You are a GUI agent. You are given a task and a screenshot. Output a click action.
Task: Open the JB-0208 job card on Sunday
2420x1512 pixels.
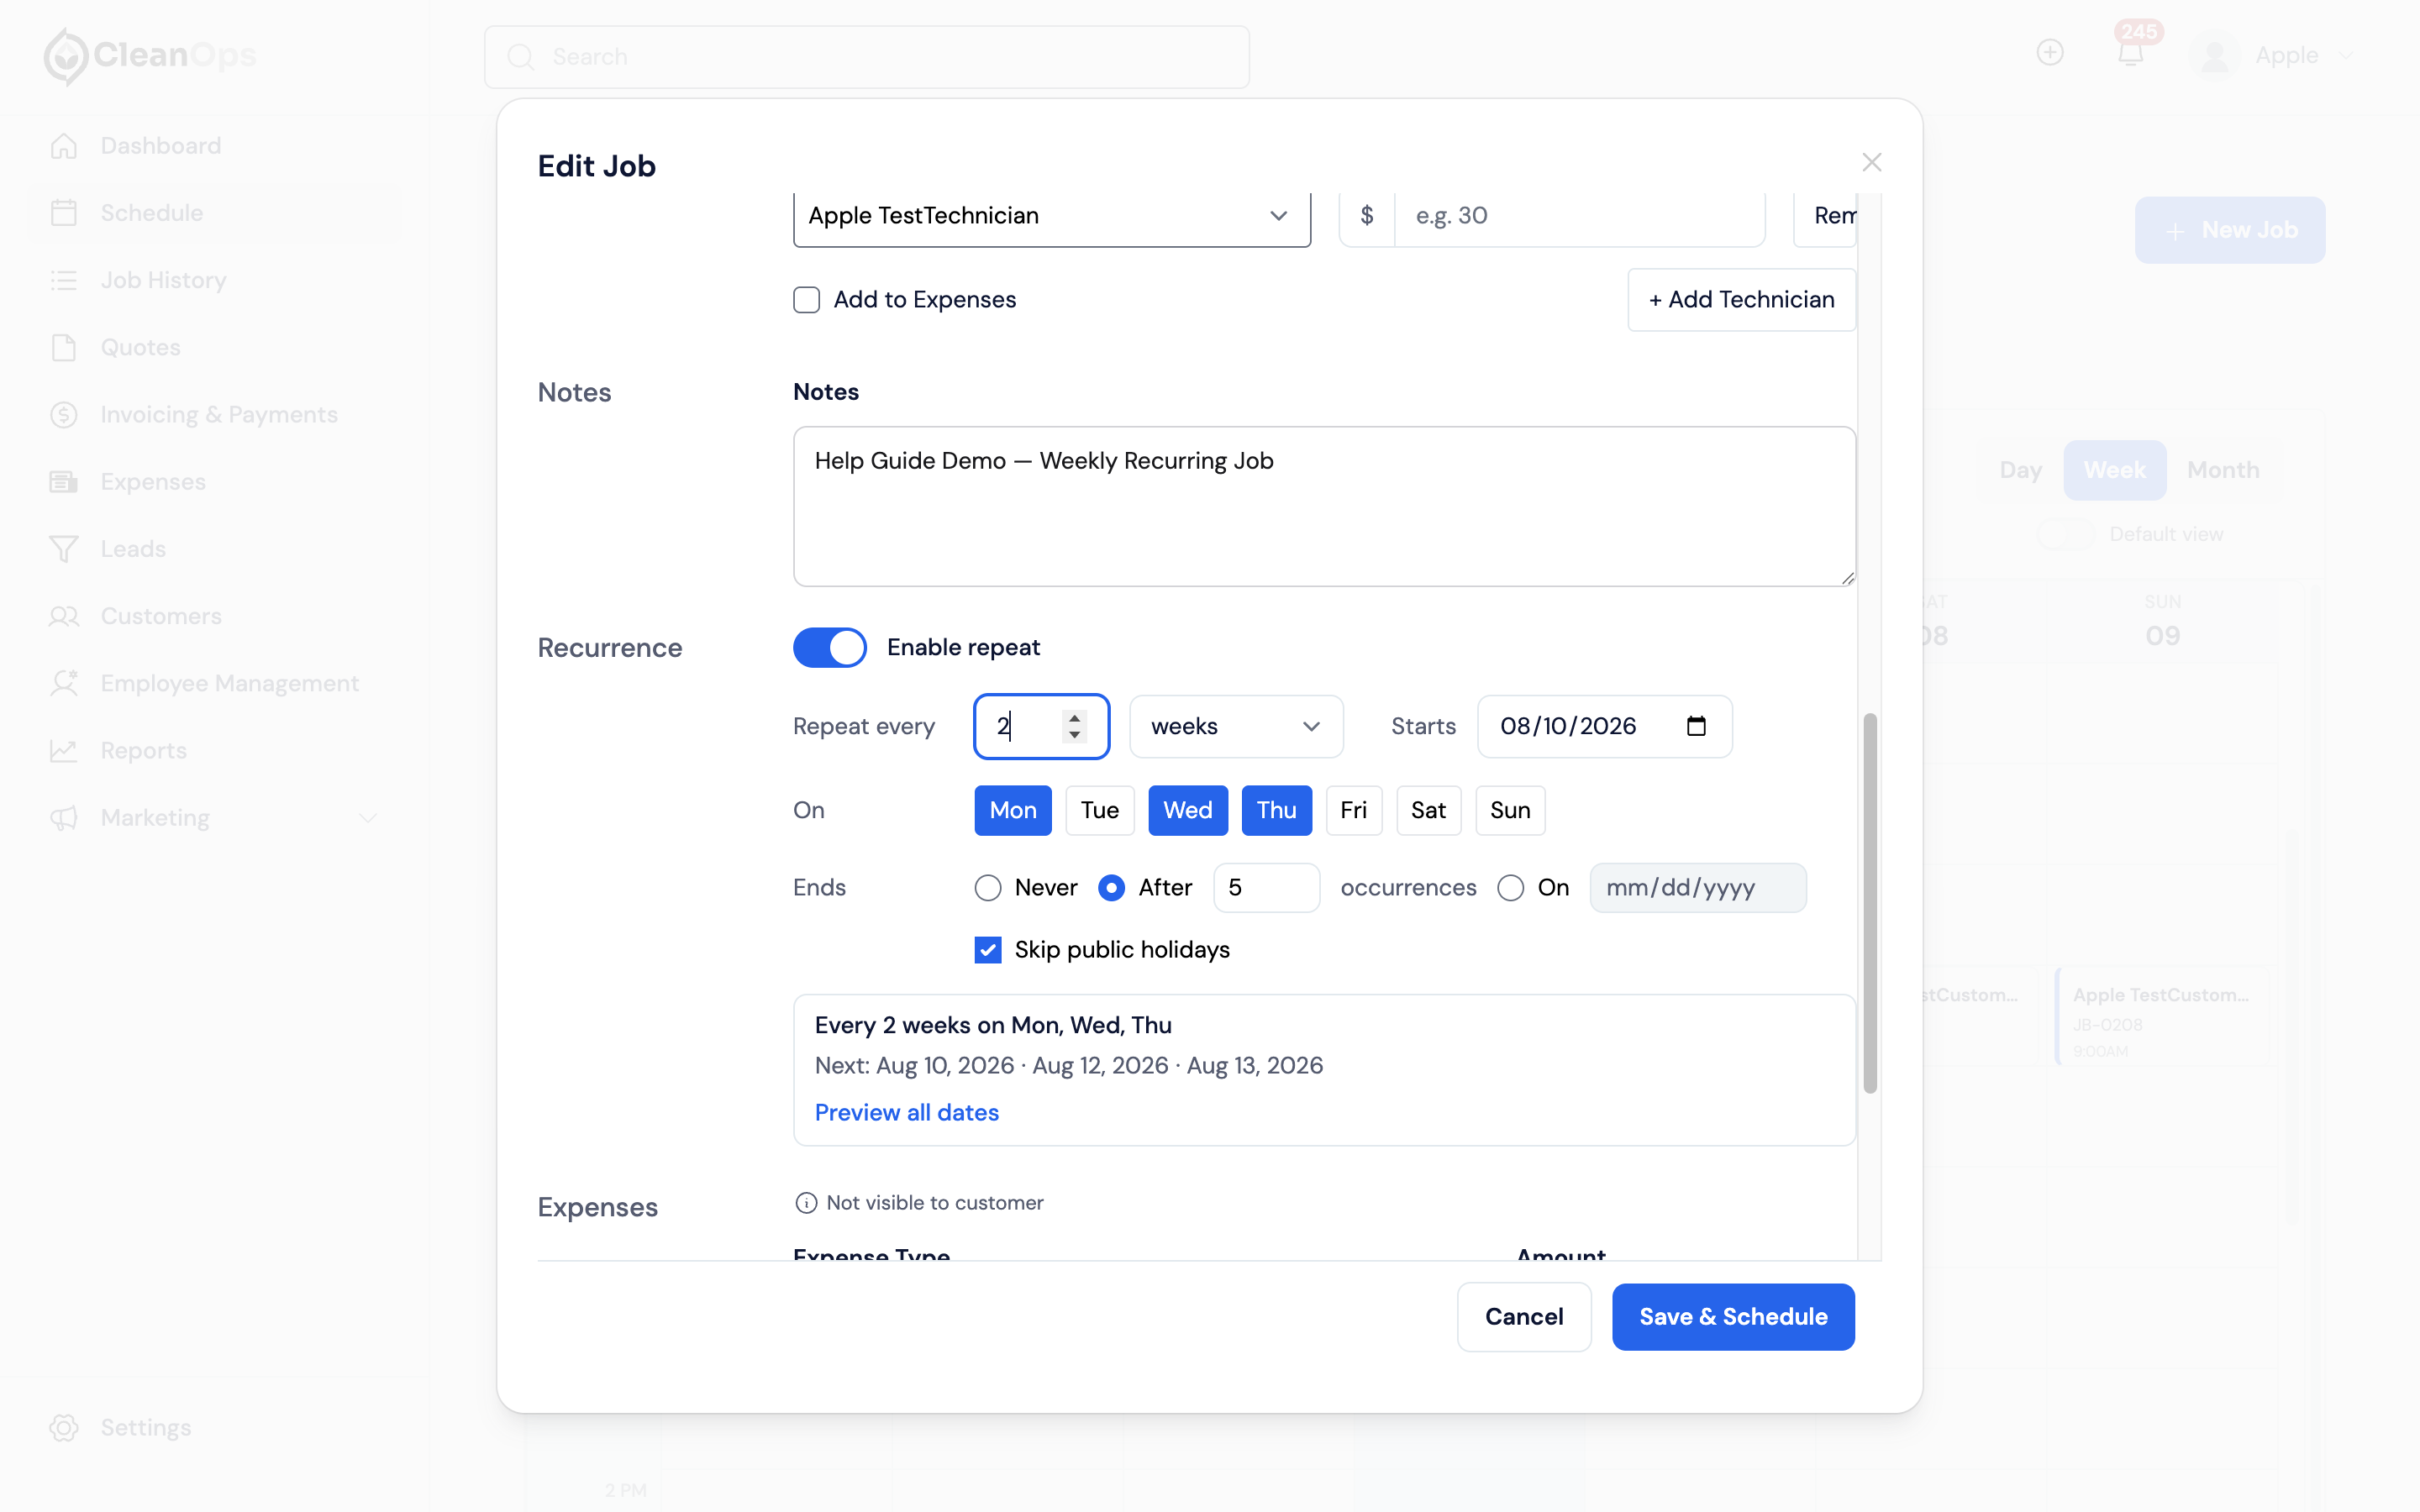tap(2163, 1017)
